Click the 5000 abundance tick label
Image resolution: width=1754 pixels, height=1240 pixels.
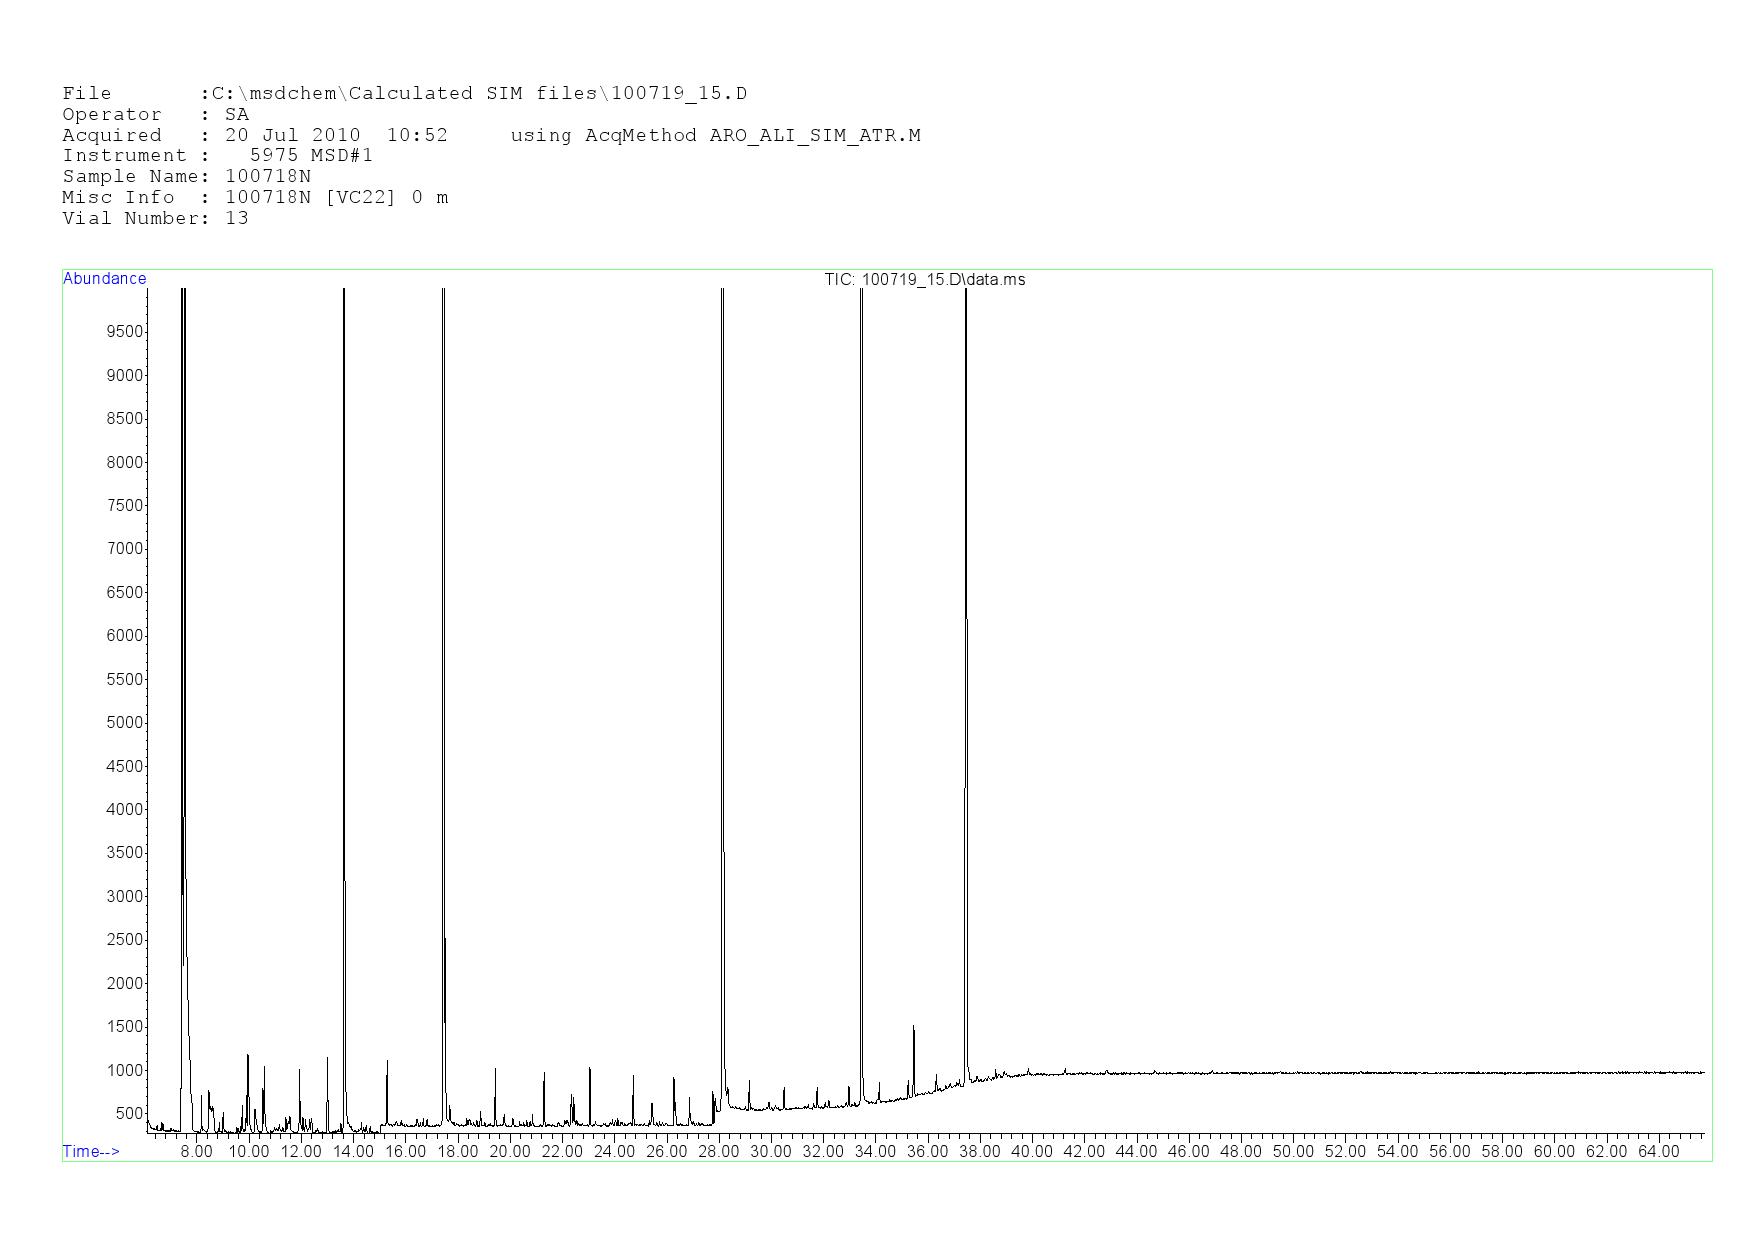coord(124,723)
